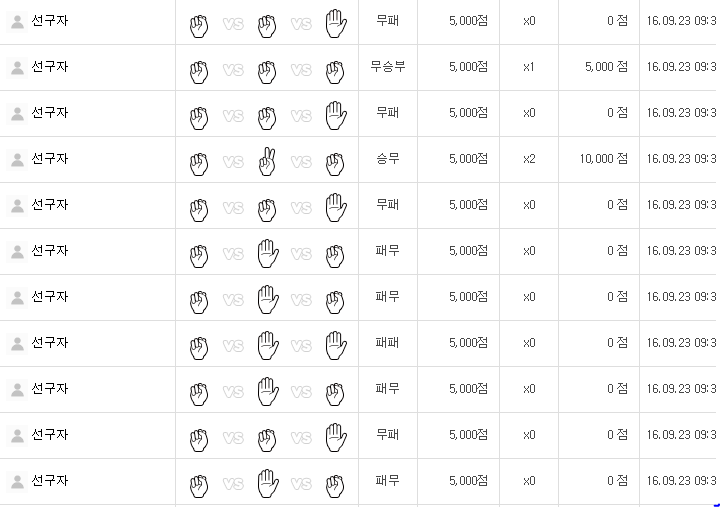Image resolution: width=720 pixels, height=507 pixels.
Task: Click the 패패 result text
Action: 388,343
